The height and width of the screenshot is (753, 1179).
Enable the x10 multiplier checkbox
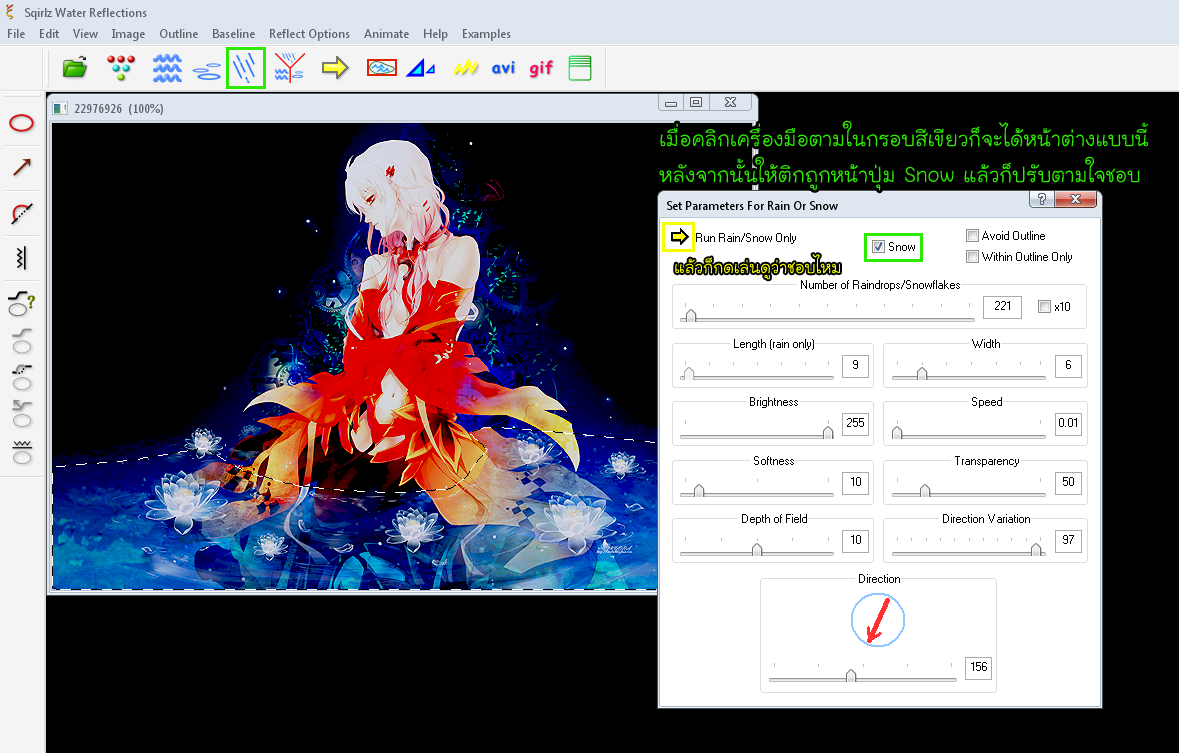pos(1044,306)
